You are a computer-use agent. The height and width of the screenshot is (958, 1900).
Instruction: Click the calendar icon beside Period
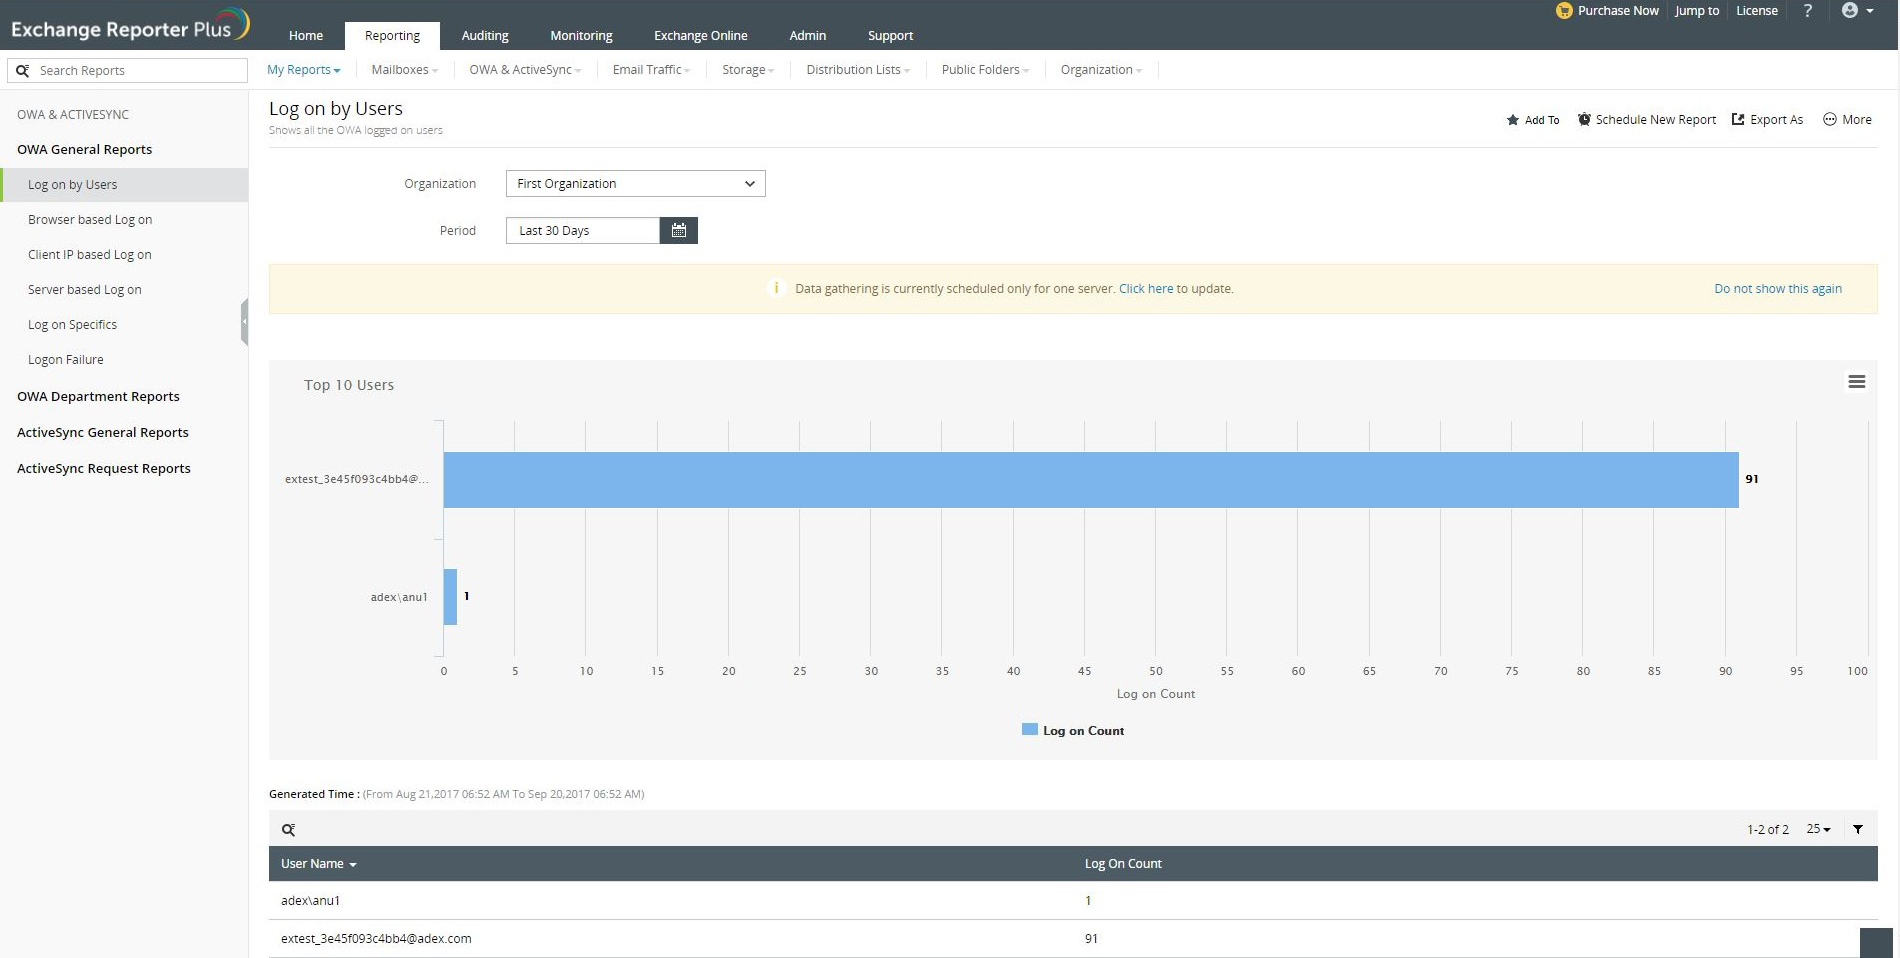(678, 231)
